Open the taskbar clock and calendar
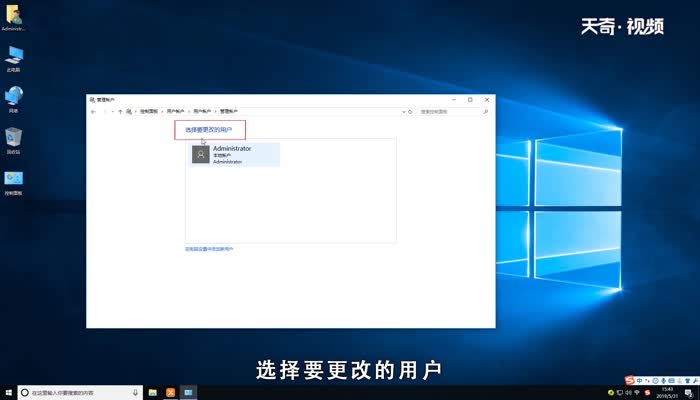The width and height of the screenshot is (700, 400). pos(667,393)
